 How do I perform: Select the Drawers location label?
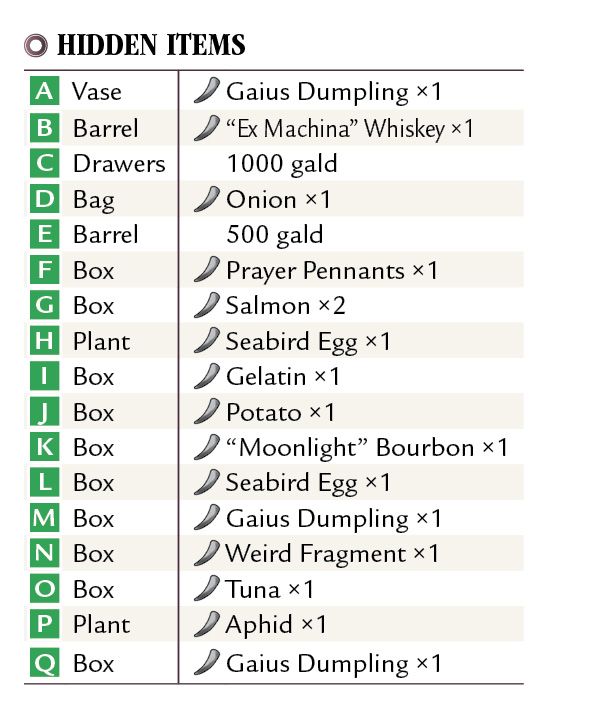click(119, 163)
